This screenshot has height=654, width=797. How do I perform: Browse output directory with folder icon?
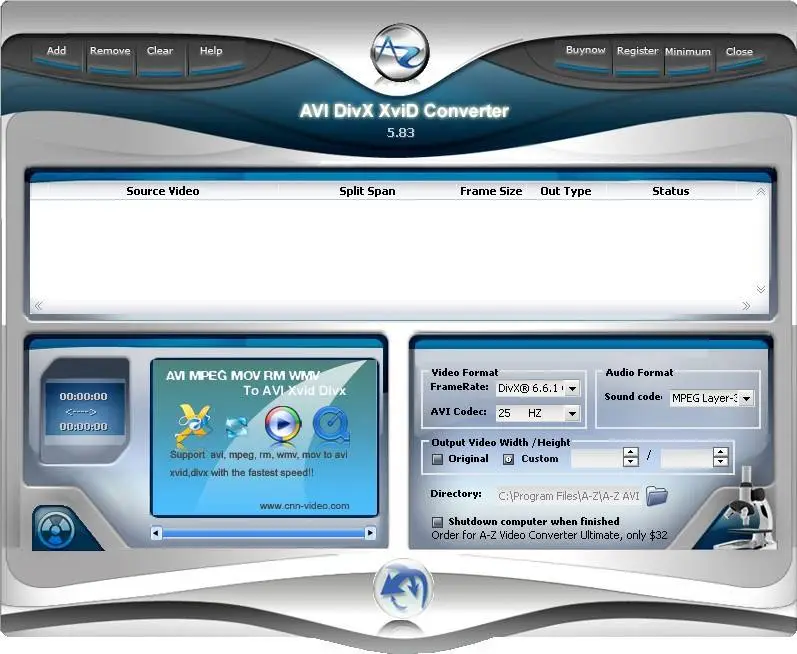(x=657, y=496)
